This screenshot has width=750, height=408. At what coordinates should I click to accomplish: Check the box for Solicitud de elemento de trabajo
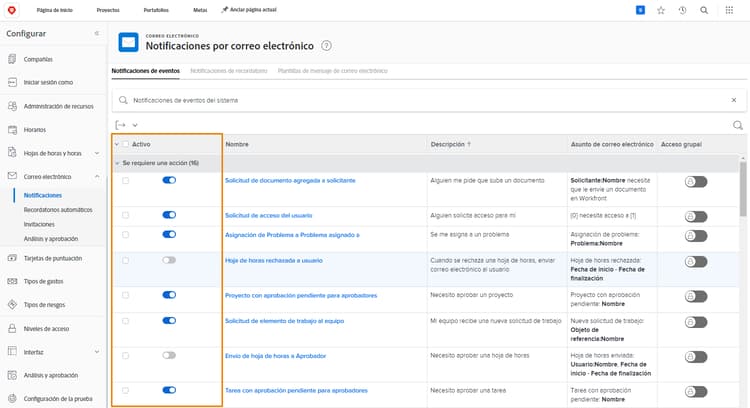[125, 321]
